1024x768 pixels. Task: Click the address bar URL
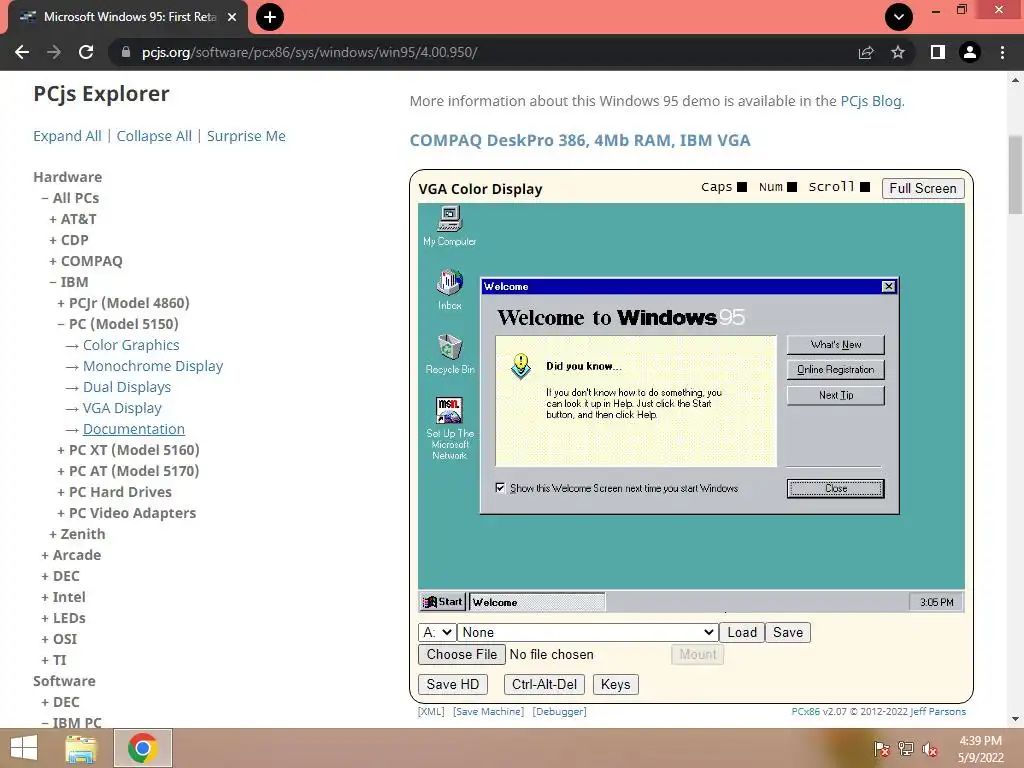click(x=310, y=52)
